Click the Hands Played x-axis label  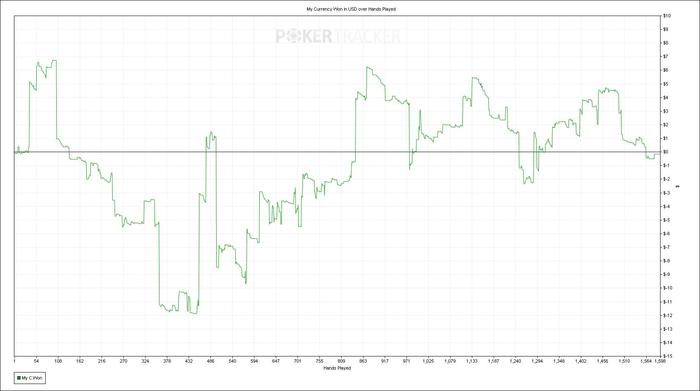[337, 368]
